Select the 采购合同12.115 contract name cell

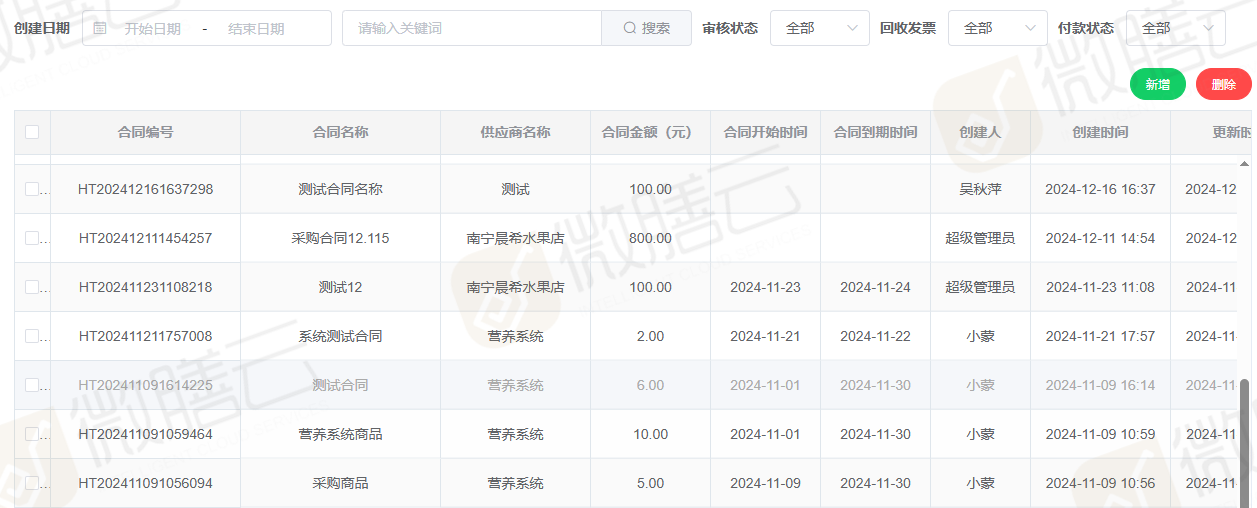tap(340, 238)
